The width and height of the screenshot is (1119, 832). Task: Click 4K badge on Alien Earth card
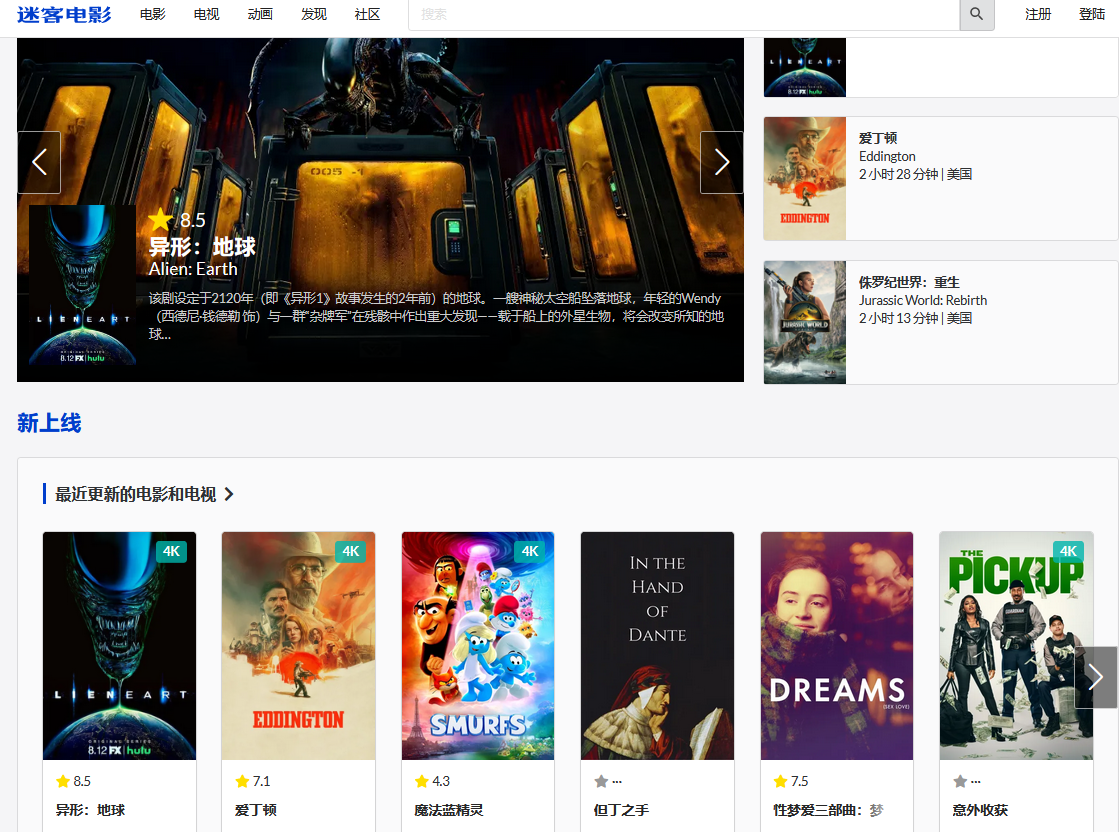(x=171, y=551)
